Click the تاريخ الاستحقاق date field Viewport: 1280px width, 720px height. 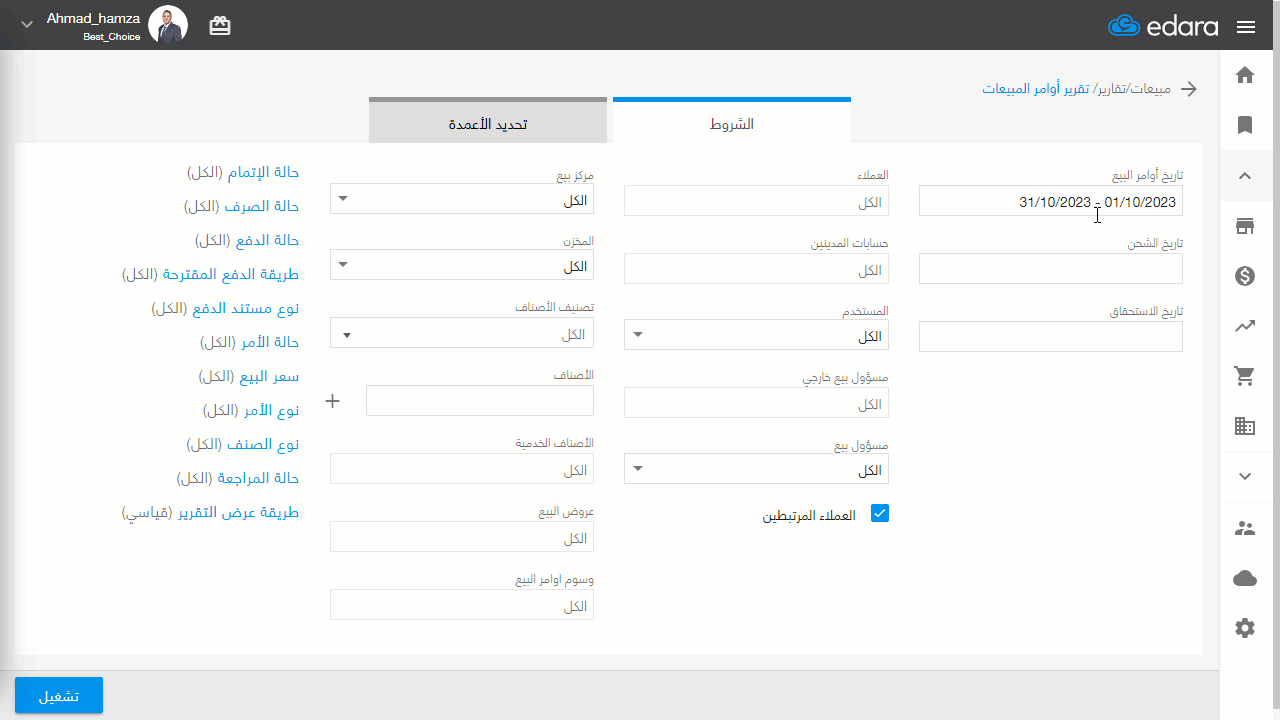[x=1051, y=336]
